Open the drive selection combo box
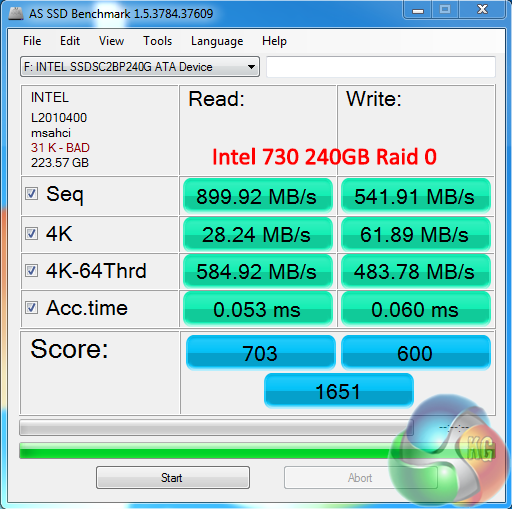 tap(140, 67)
